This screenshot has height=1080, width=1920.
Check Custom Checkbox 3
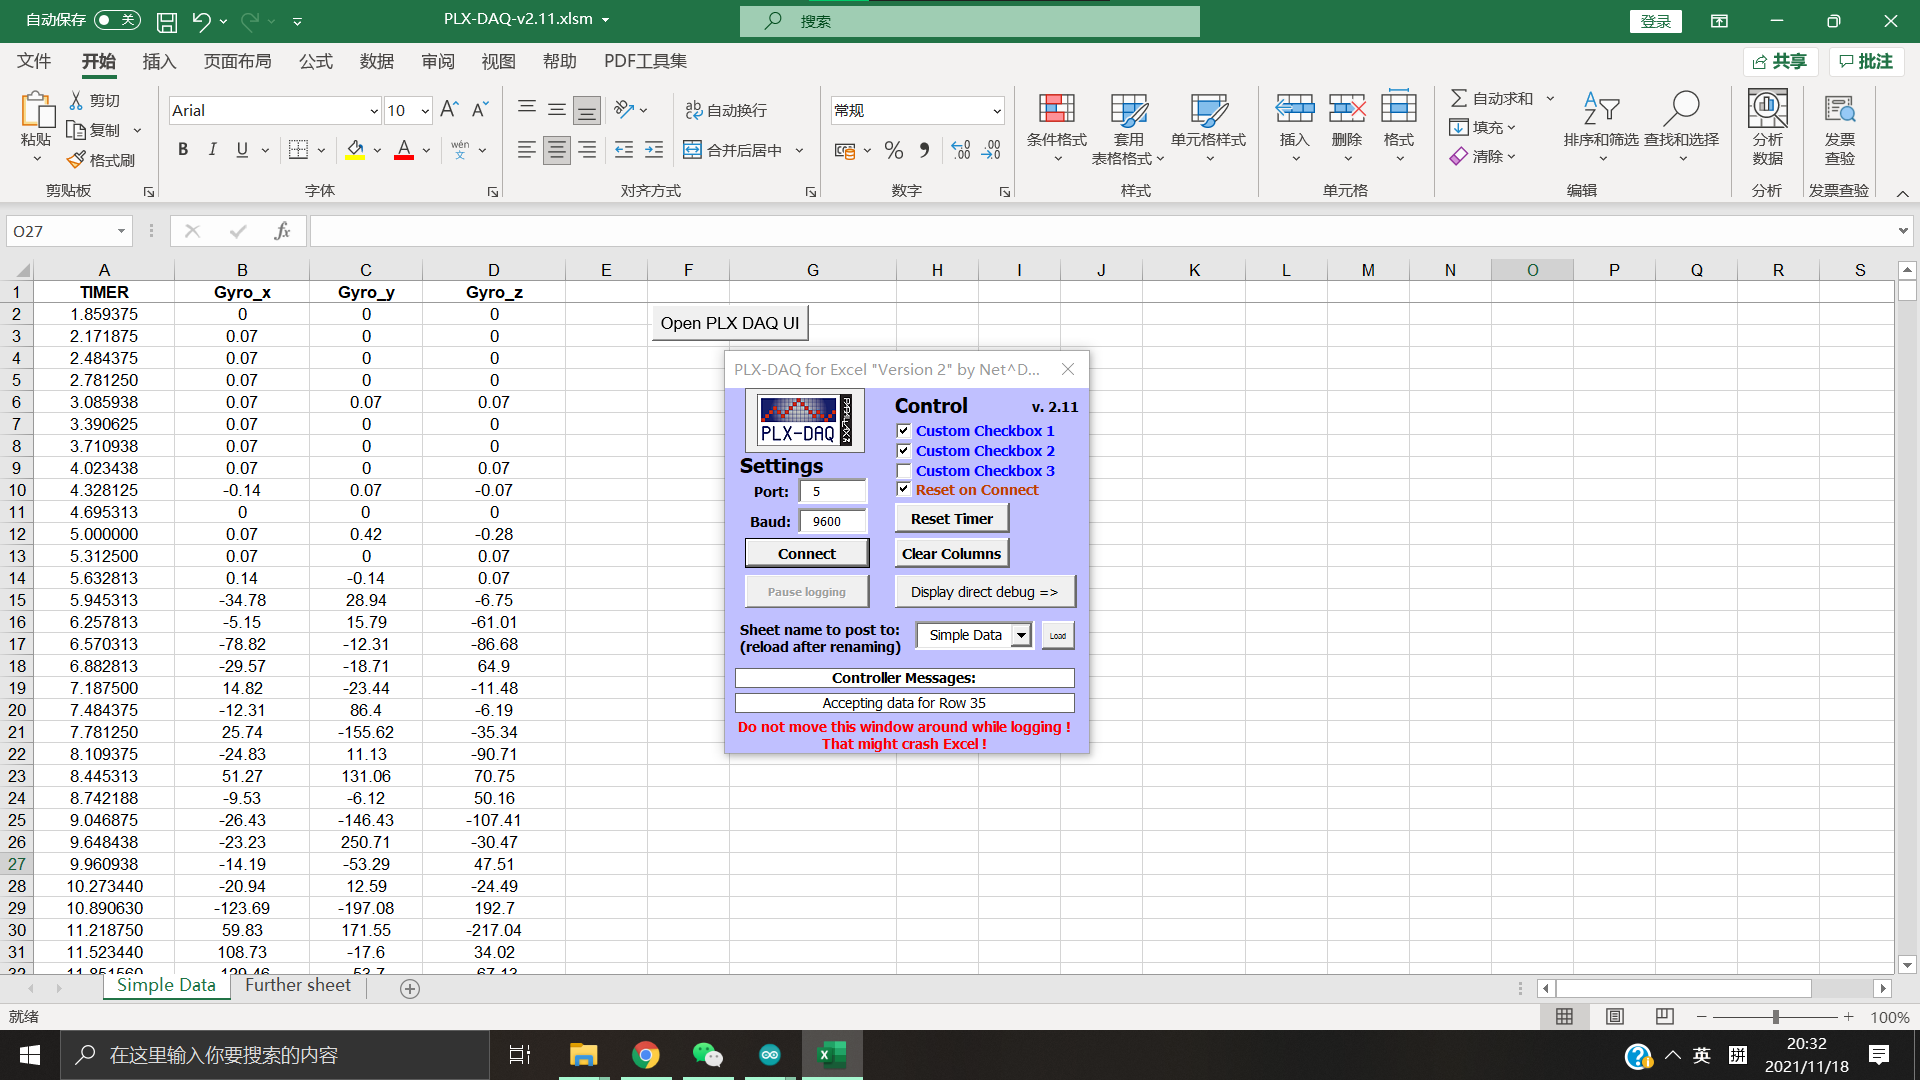coord(904,471)
